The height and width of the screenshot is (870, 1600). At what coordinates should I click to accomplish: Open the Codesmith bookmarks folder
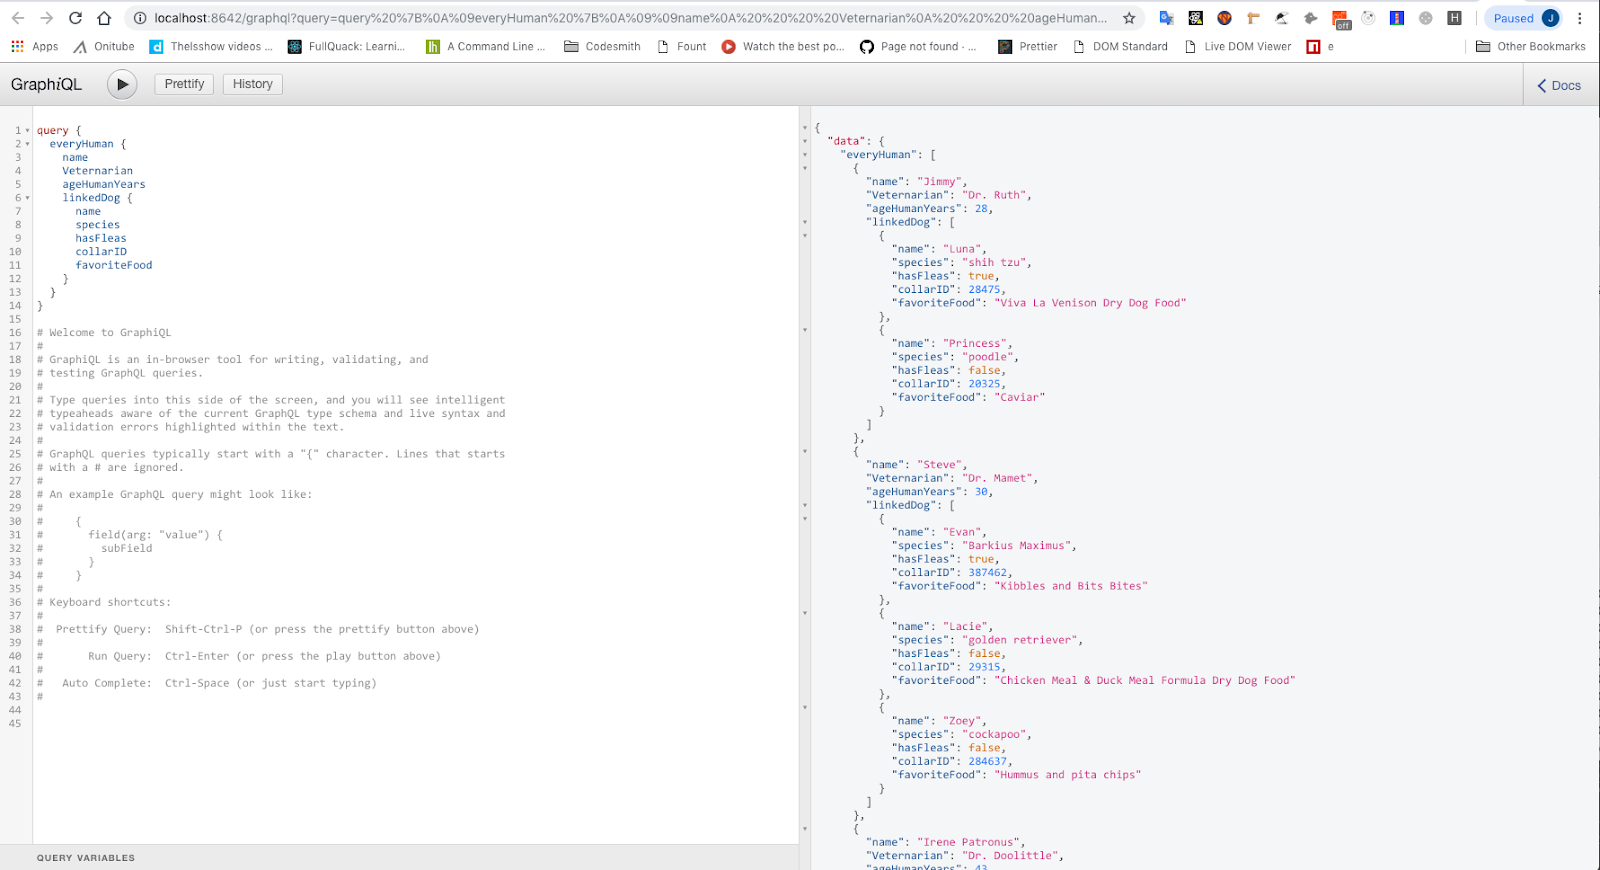pyautogui.click(x=602, y=47)
